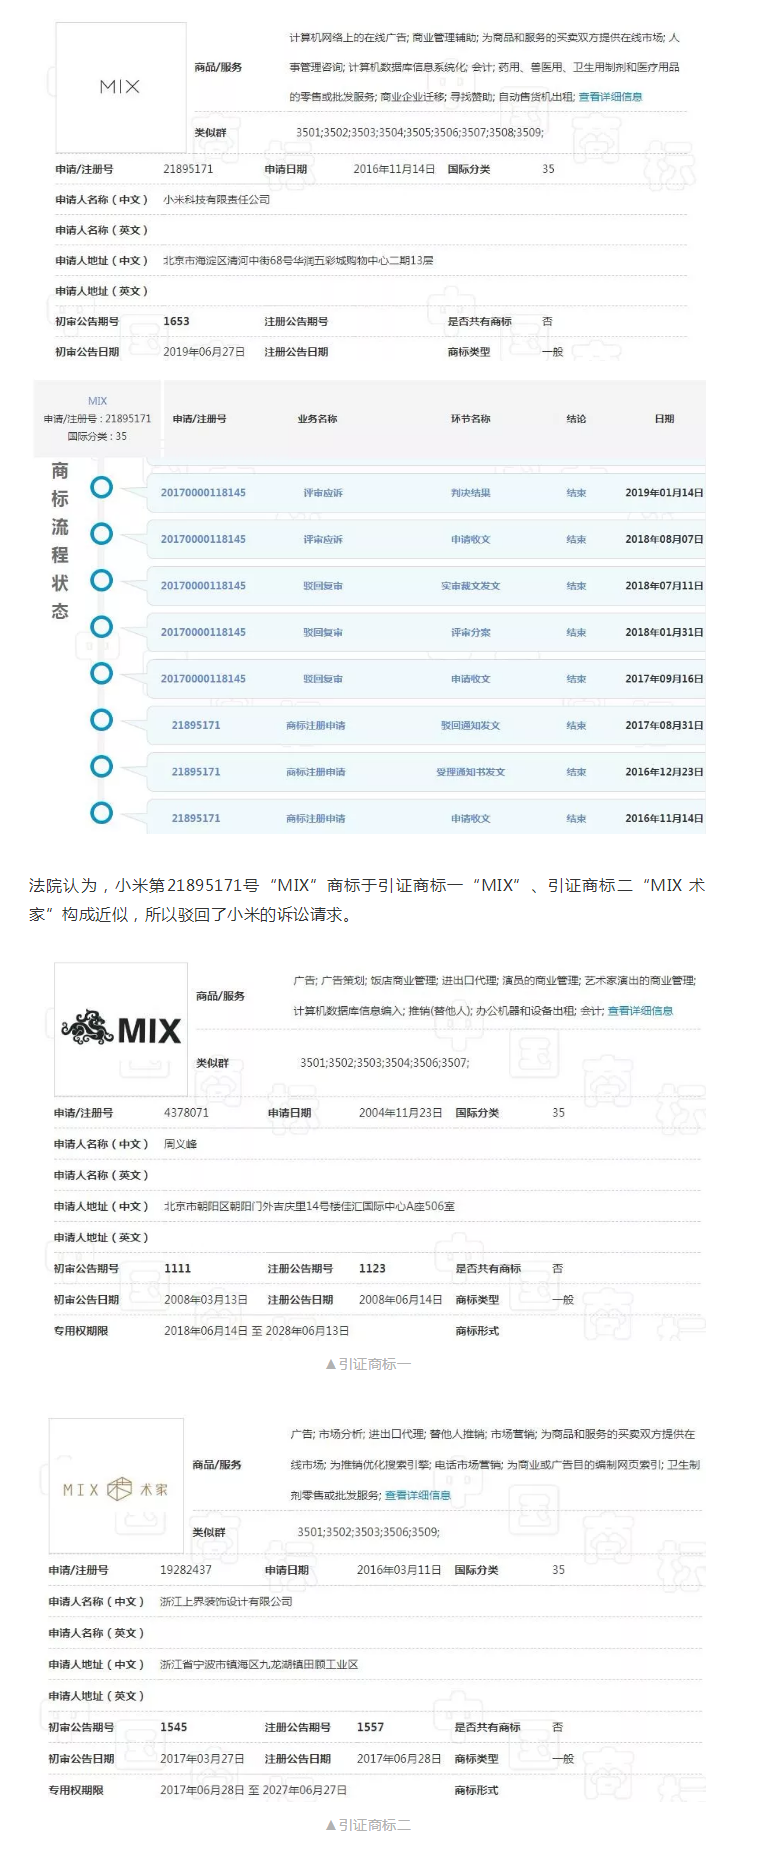
Task: Click registration number 19282437
Action: [186, 1570]
